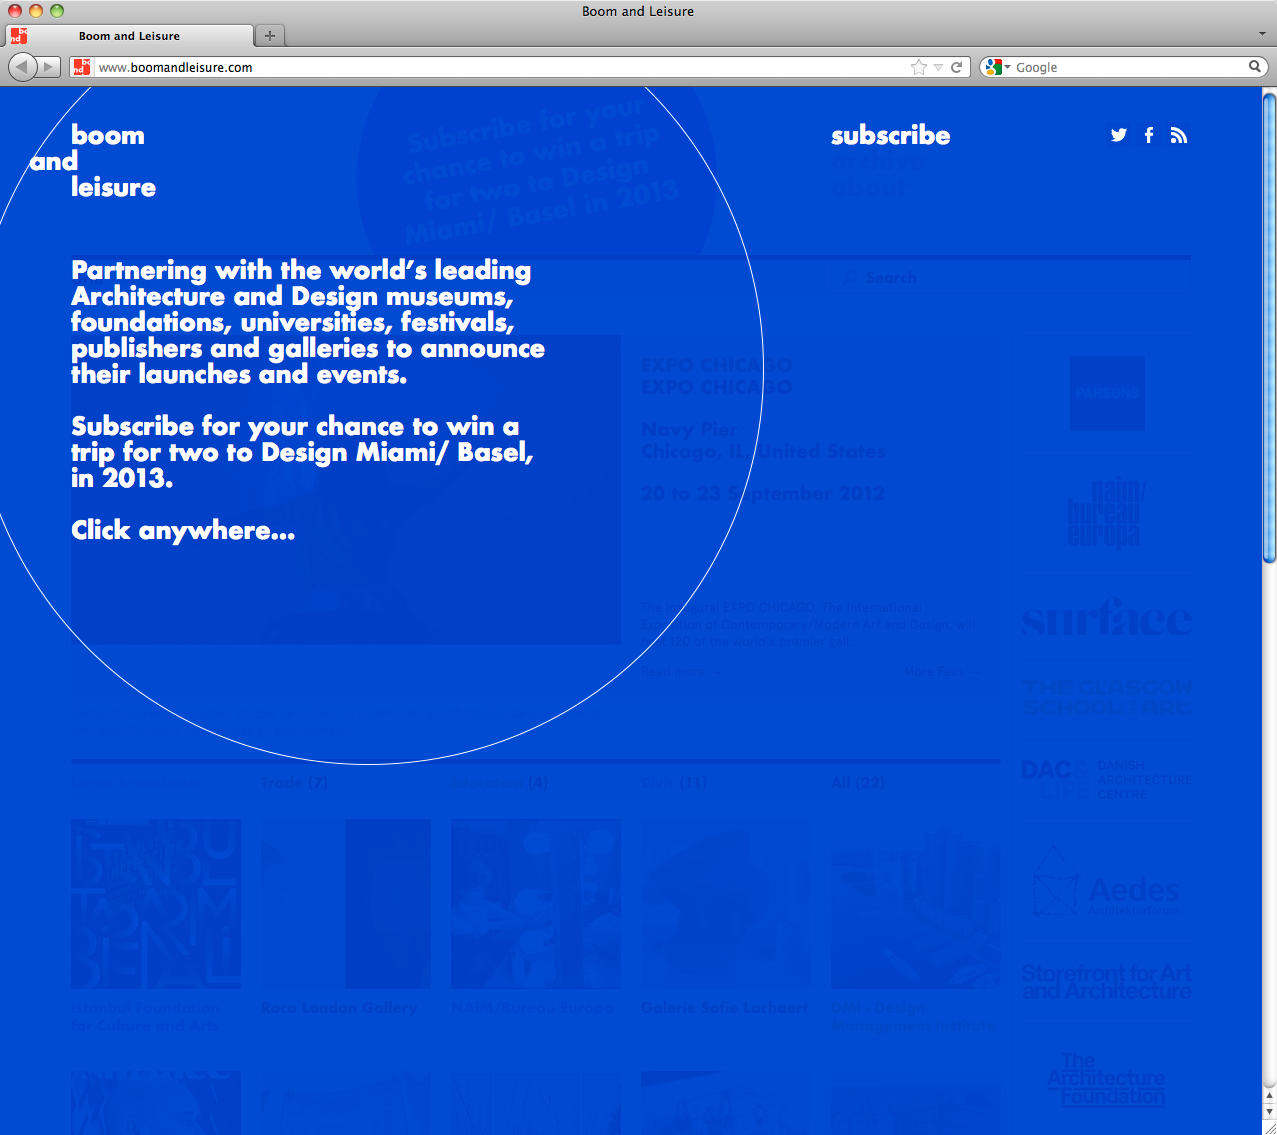
Task: Go forward using the browser forward arrow
Action: coord(48,67)
